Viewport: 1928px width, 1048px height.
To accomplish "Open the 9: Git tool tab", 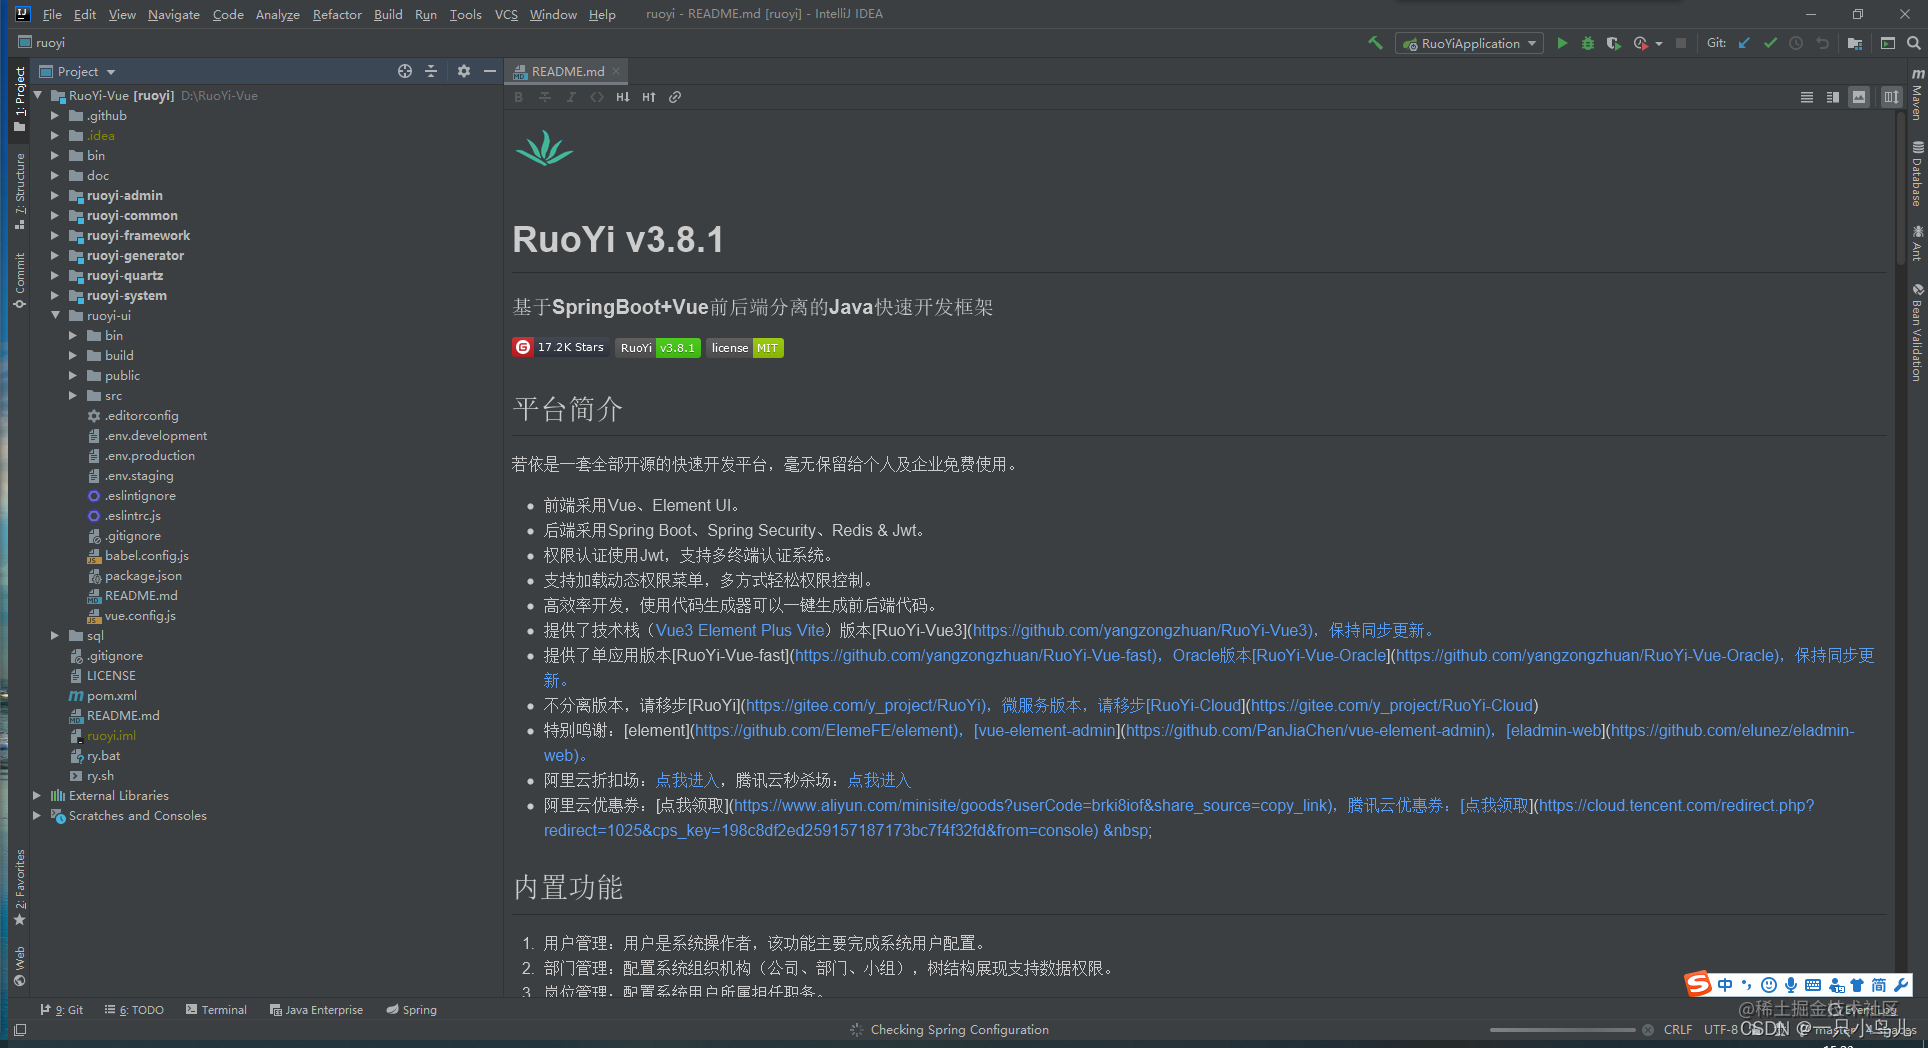I will coord(62,1010).
